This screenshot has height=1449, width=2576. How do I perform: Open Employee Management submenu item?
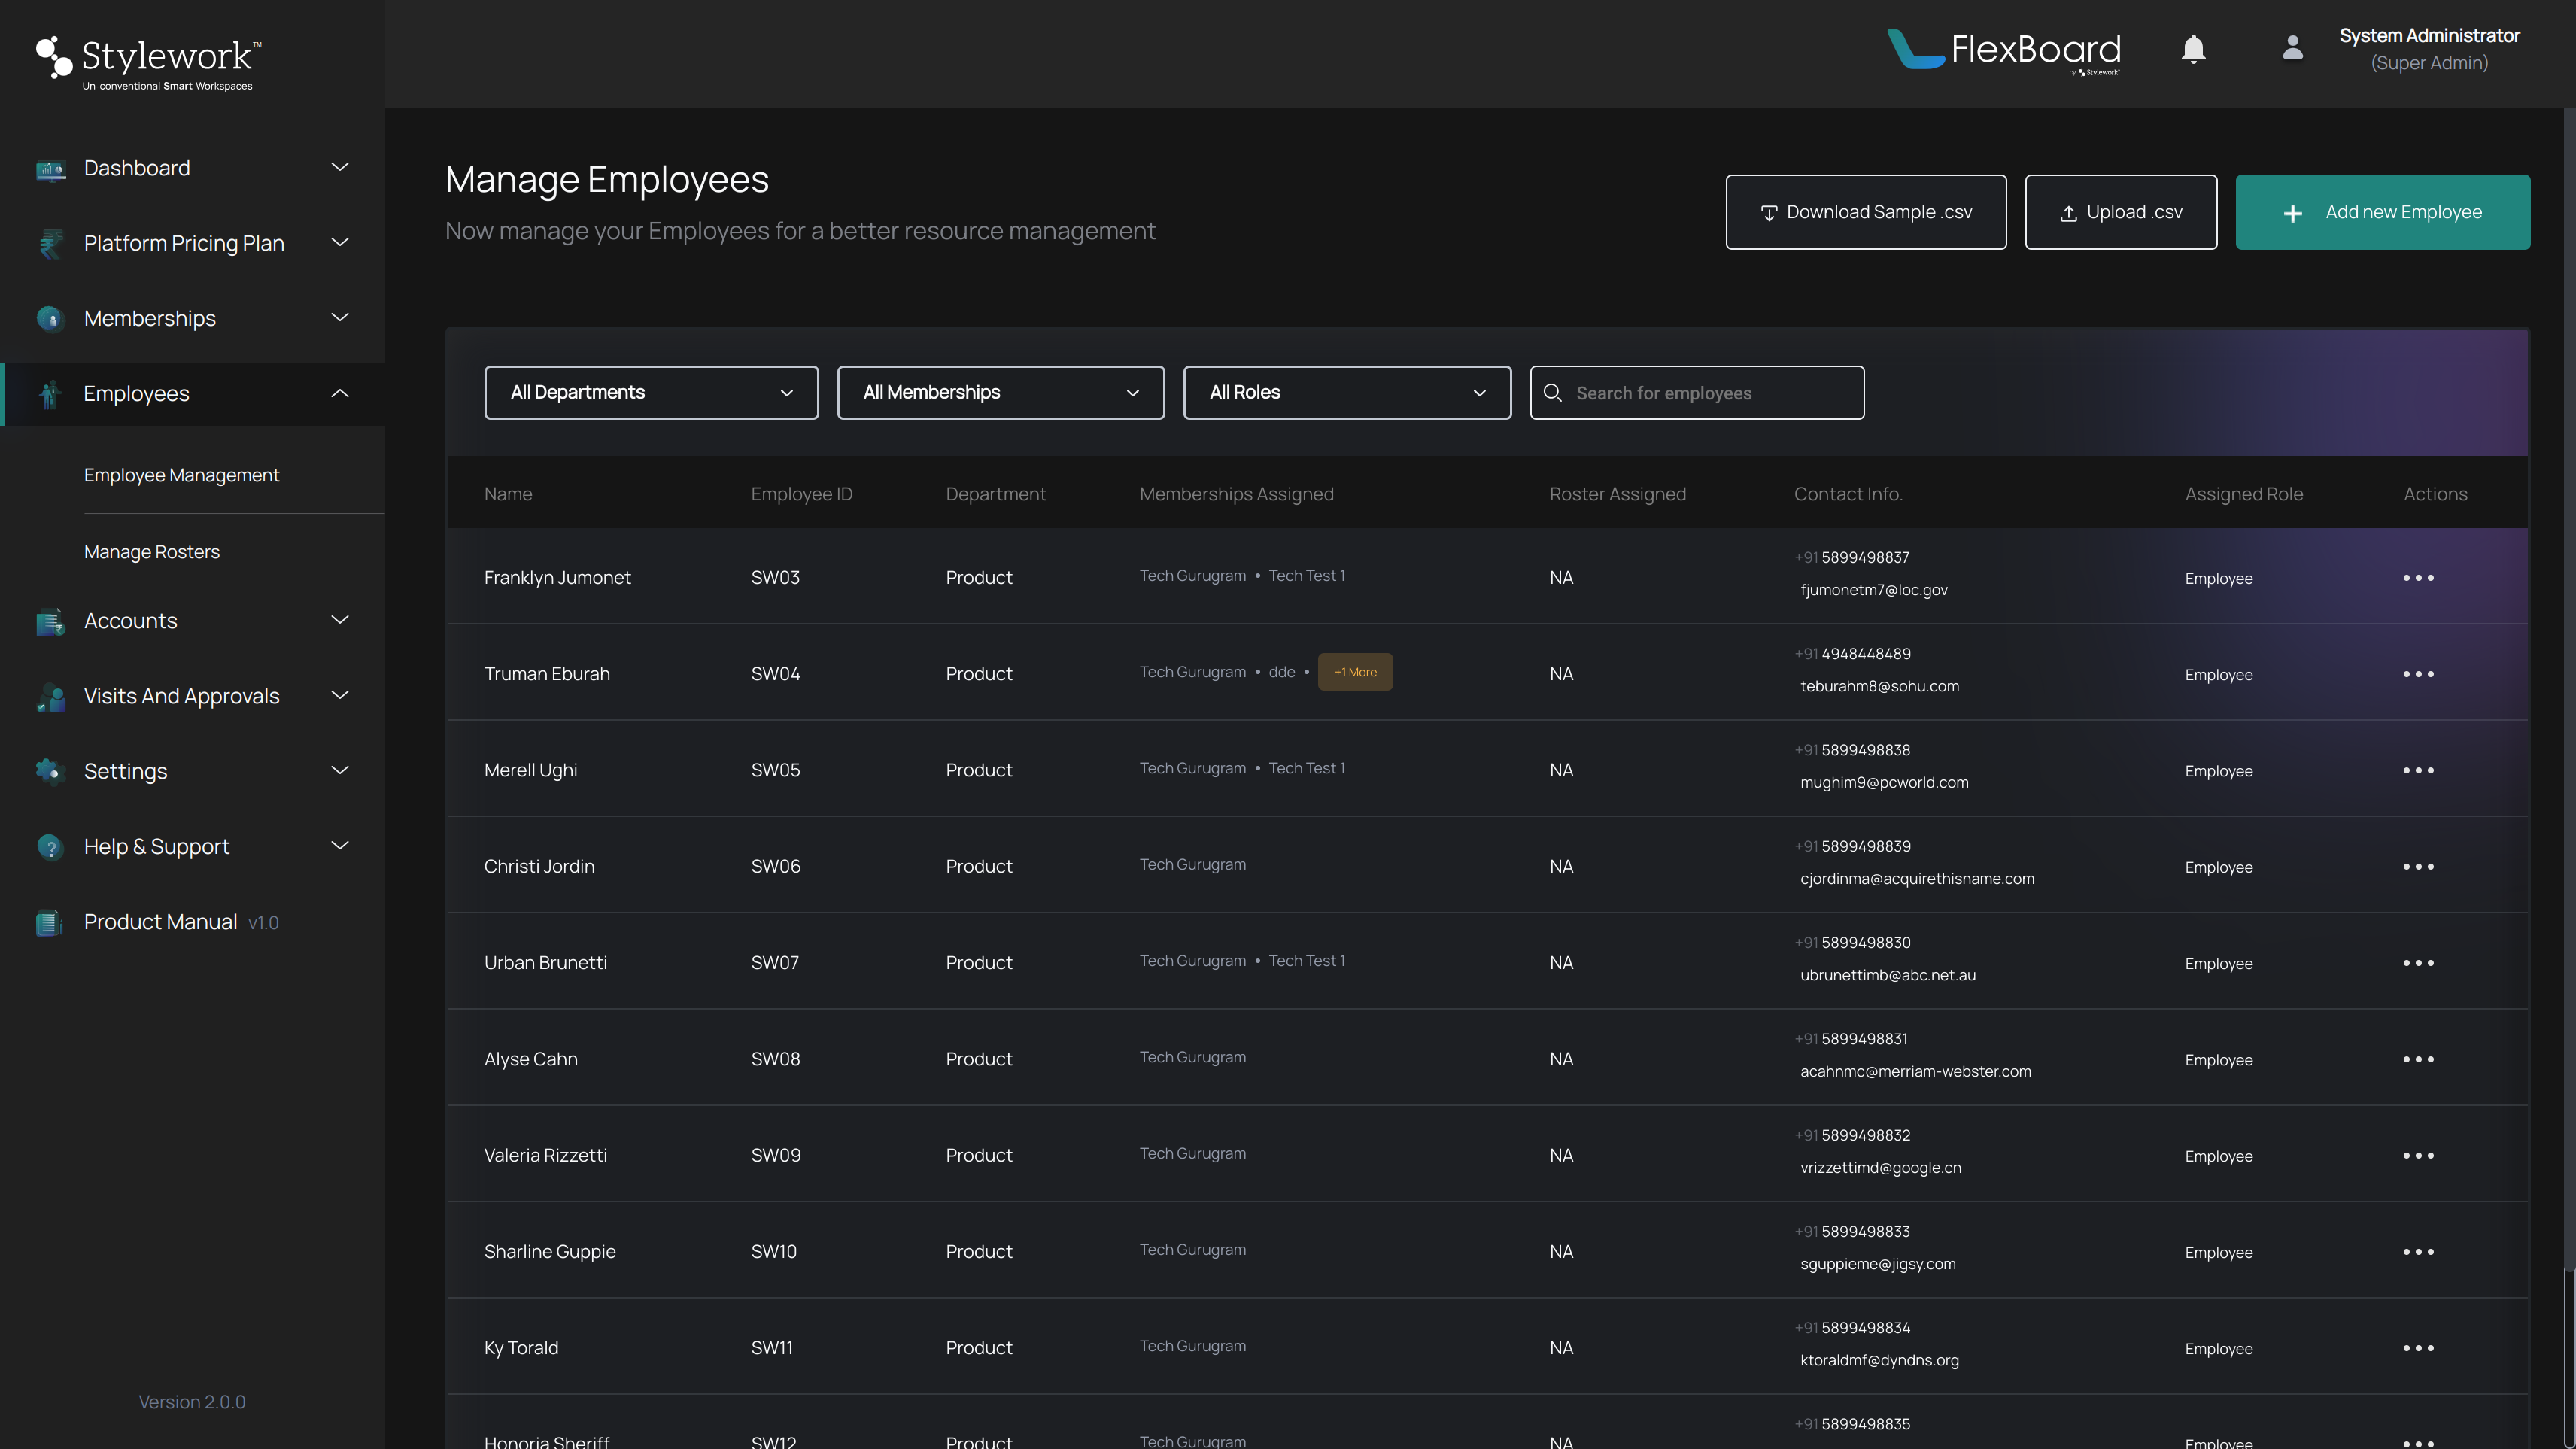point(181,475)
